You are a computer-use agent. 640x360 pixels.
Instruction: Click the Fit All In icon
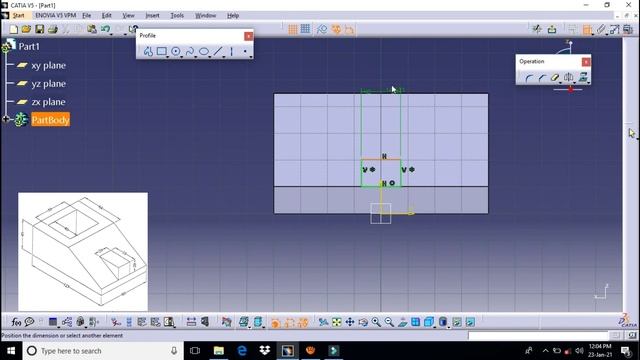coord(336,322)
